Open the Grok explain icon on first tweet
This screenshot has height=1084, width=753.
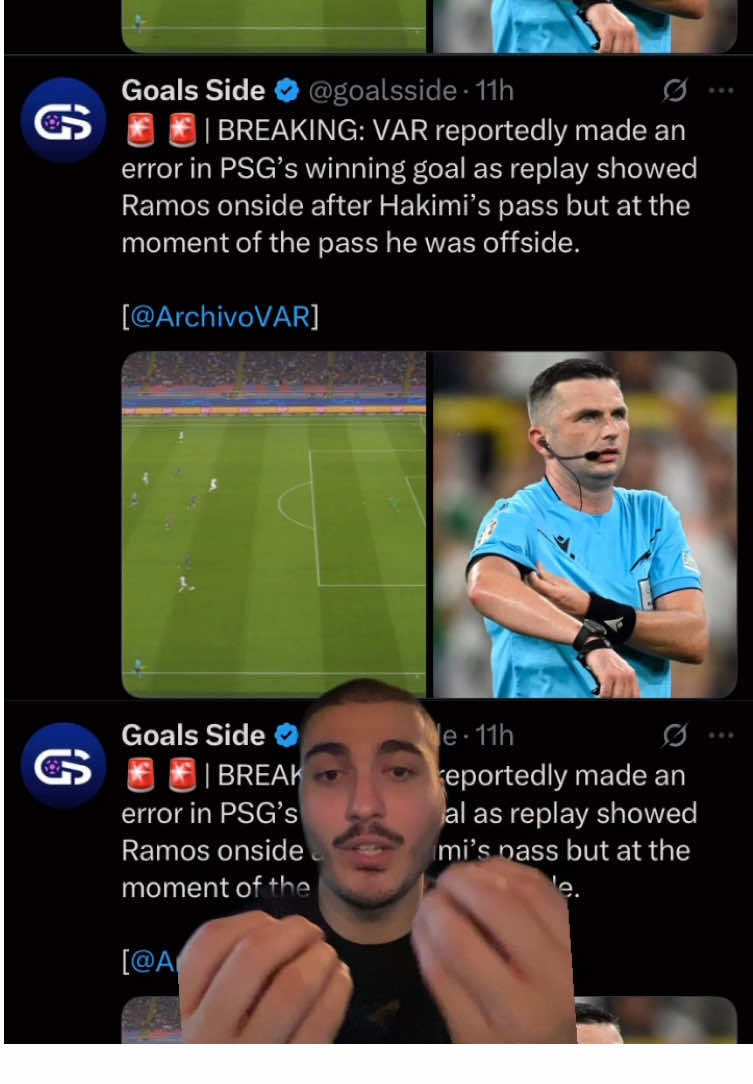pyautogui.click(x=674, y=90)
